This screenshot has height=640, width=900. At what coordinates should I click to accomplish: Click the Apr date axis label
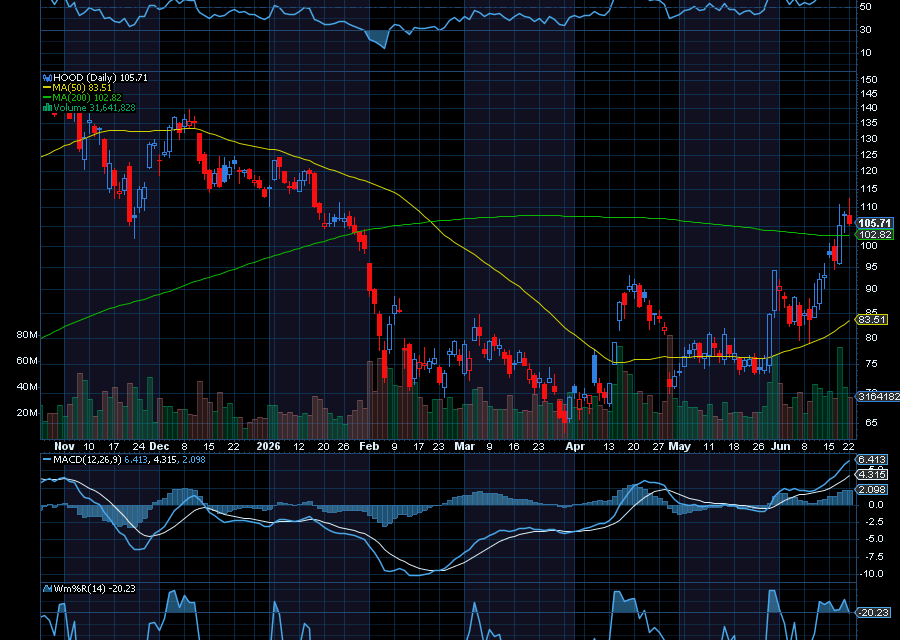(x=575, y=447)
